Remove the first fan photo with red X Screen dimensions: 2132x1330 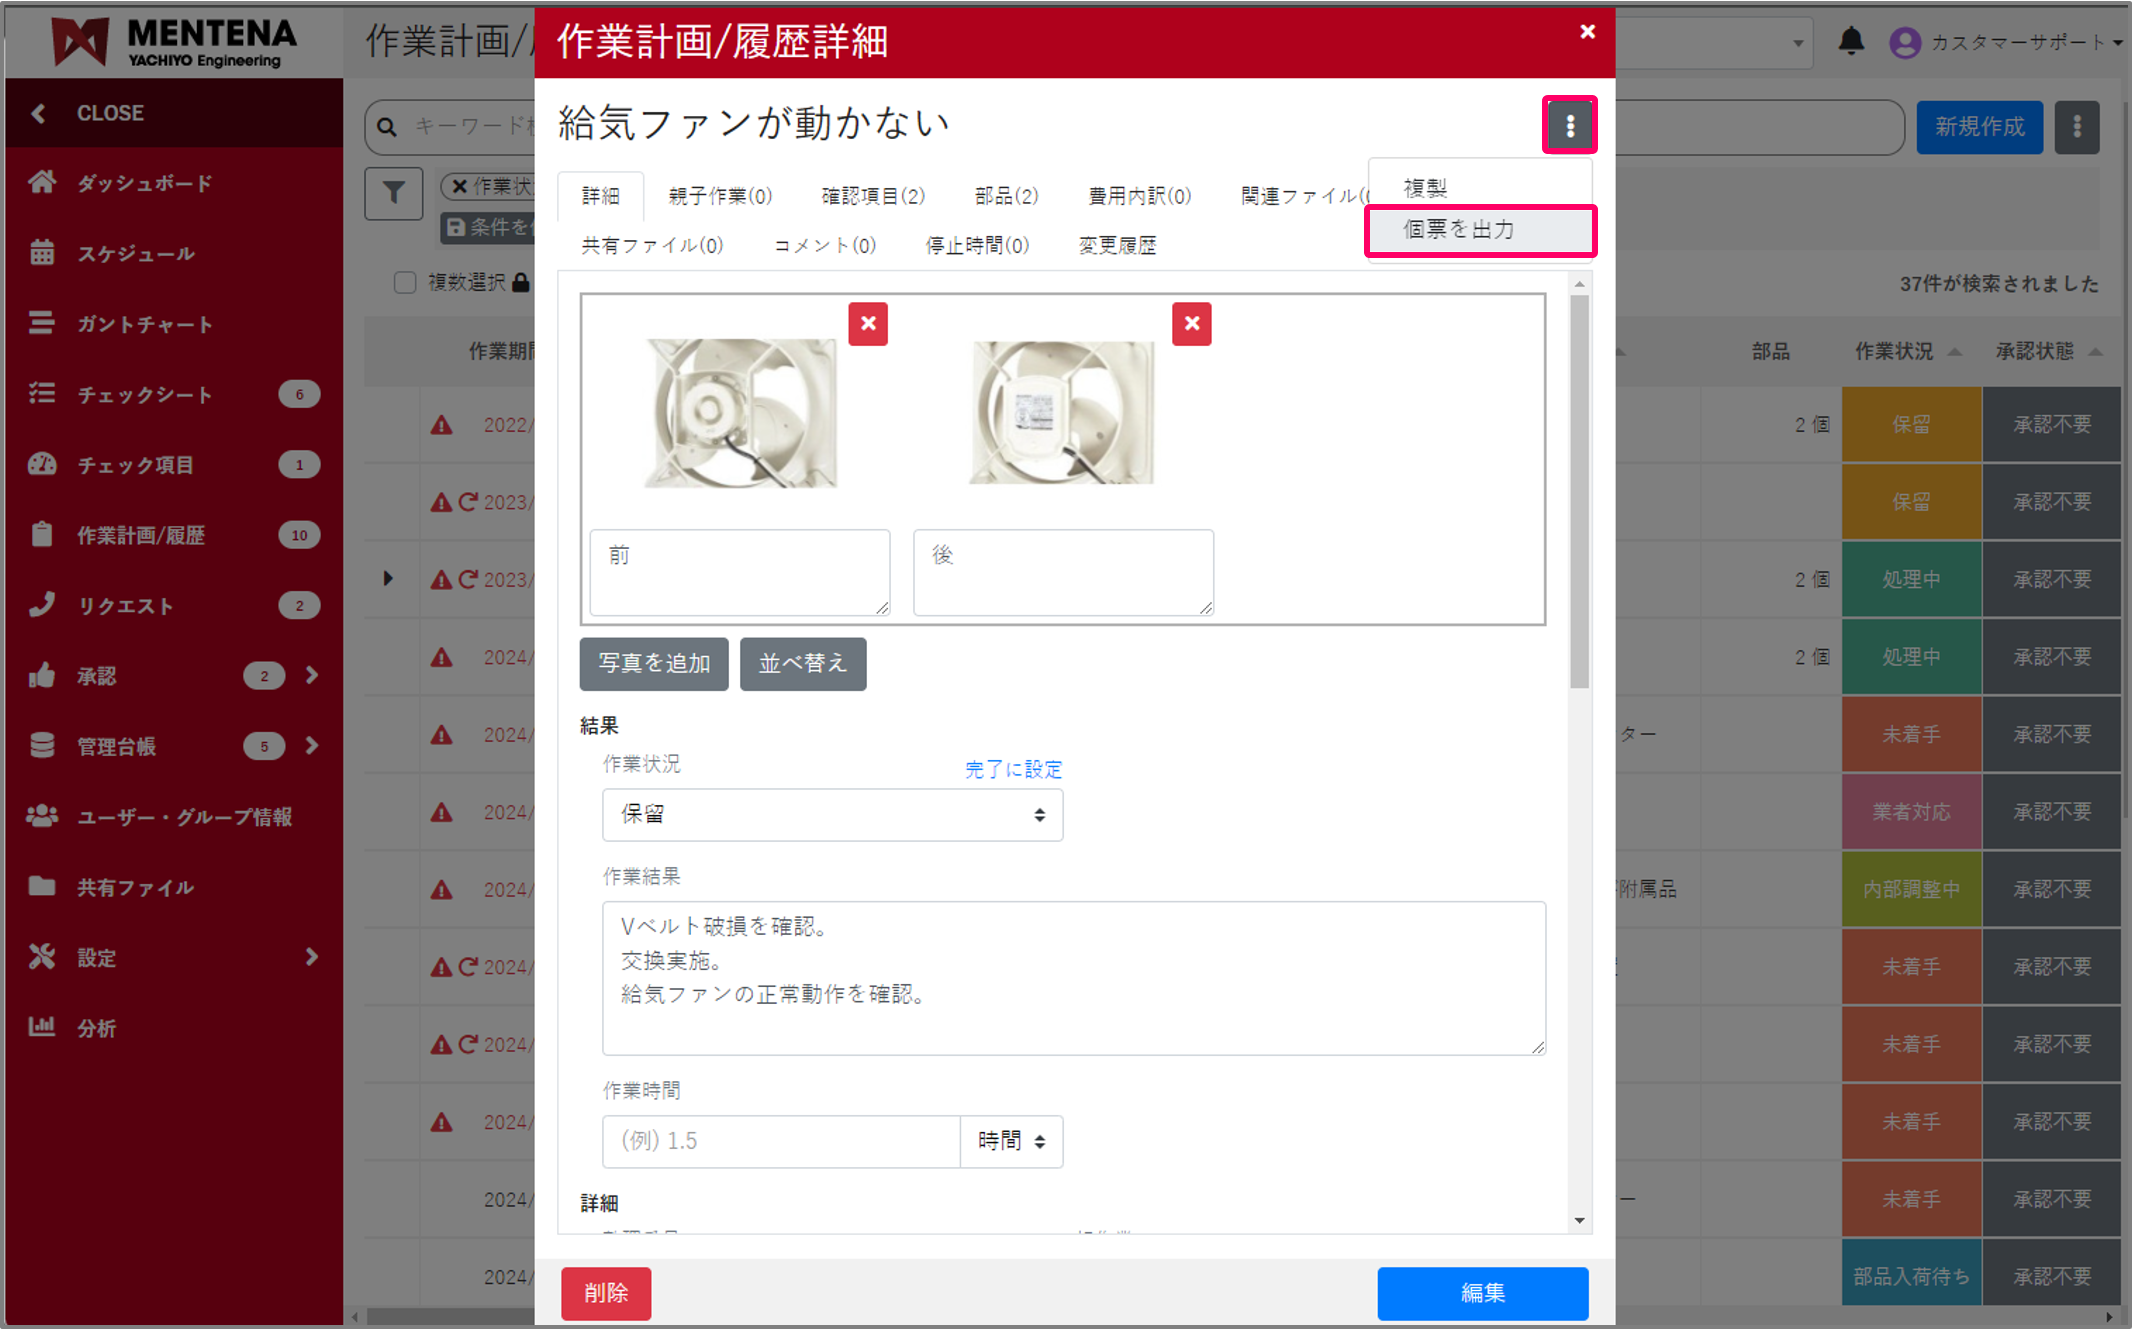coord(867,324)
